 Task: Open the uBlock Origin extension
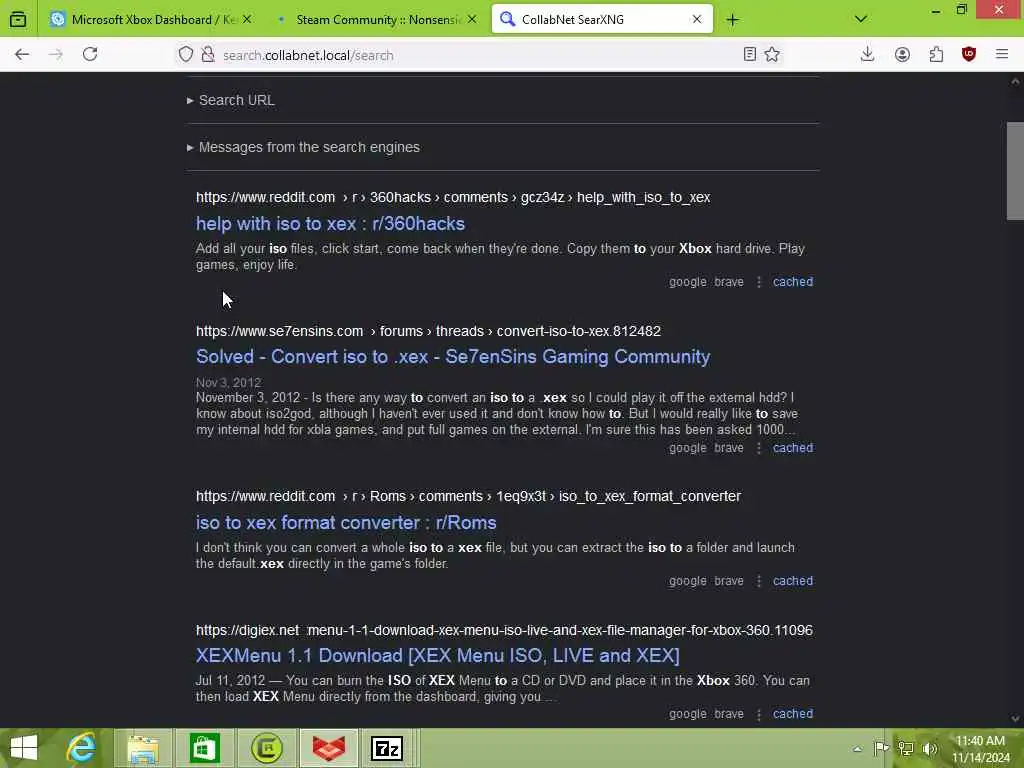968,55
